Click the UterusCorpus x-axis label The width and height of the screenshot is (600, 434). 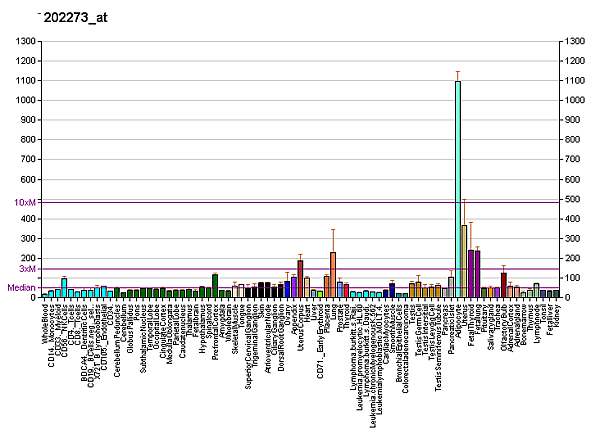point(300,327)
